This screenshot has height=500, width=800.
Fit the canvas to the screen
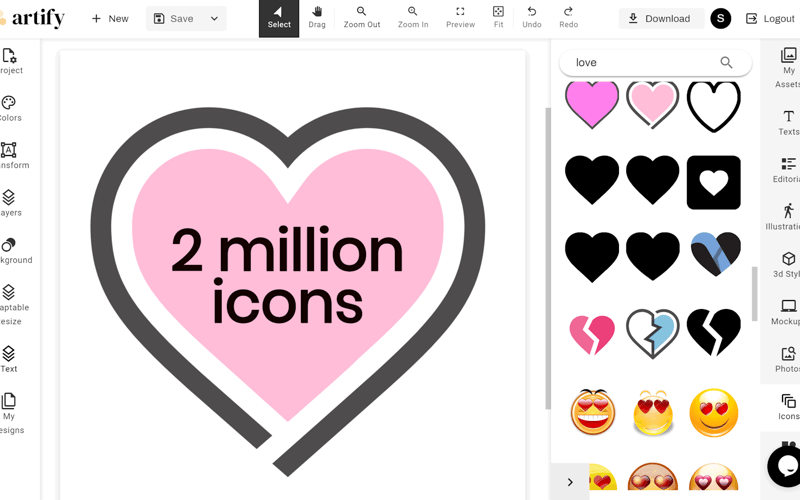pyautogui.click(x=498, y=18)
